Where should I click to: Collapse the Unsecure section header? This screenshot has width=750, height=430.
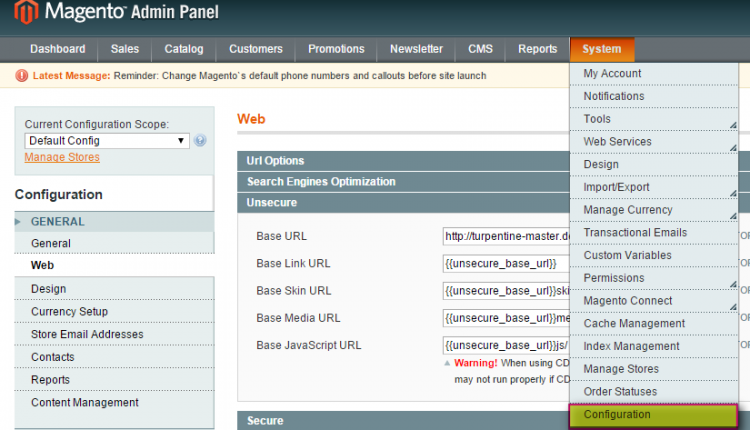pyautogui.click(x=403, y=202)
